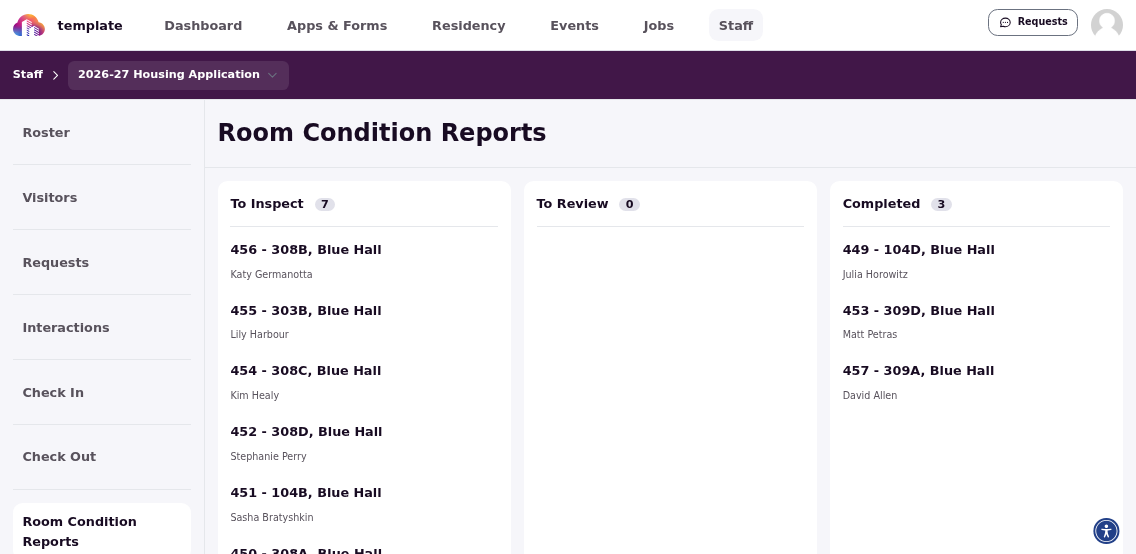Click resident name Stephanie Perry

pos(268,456)
